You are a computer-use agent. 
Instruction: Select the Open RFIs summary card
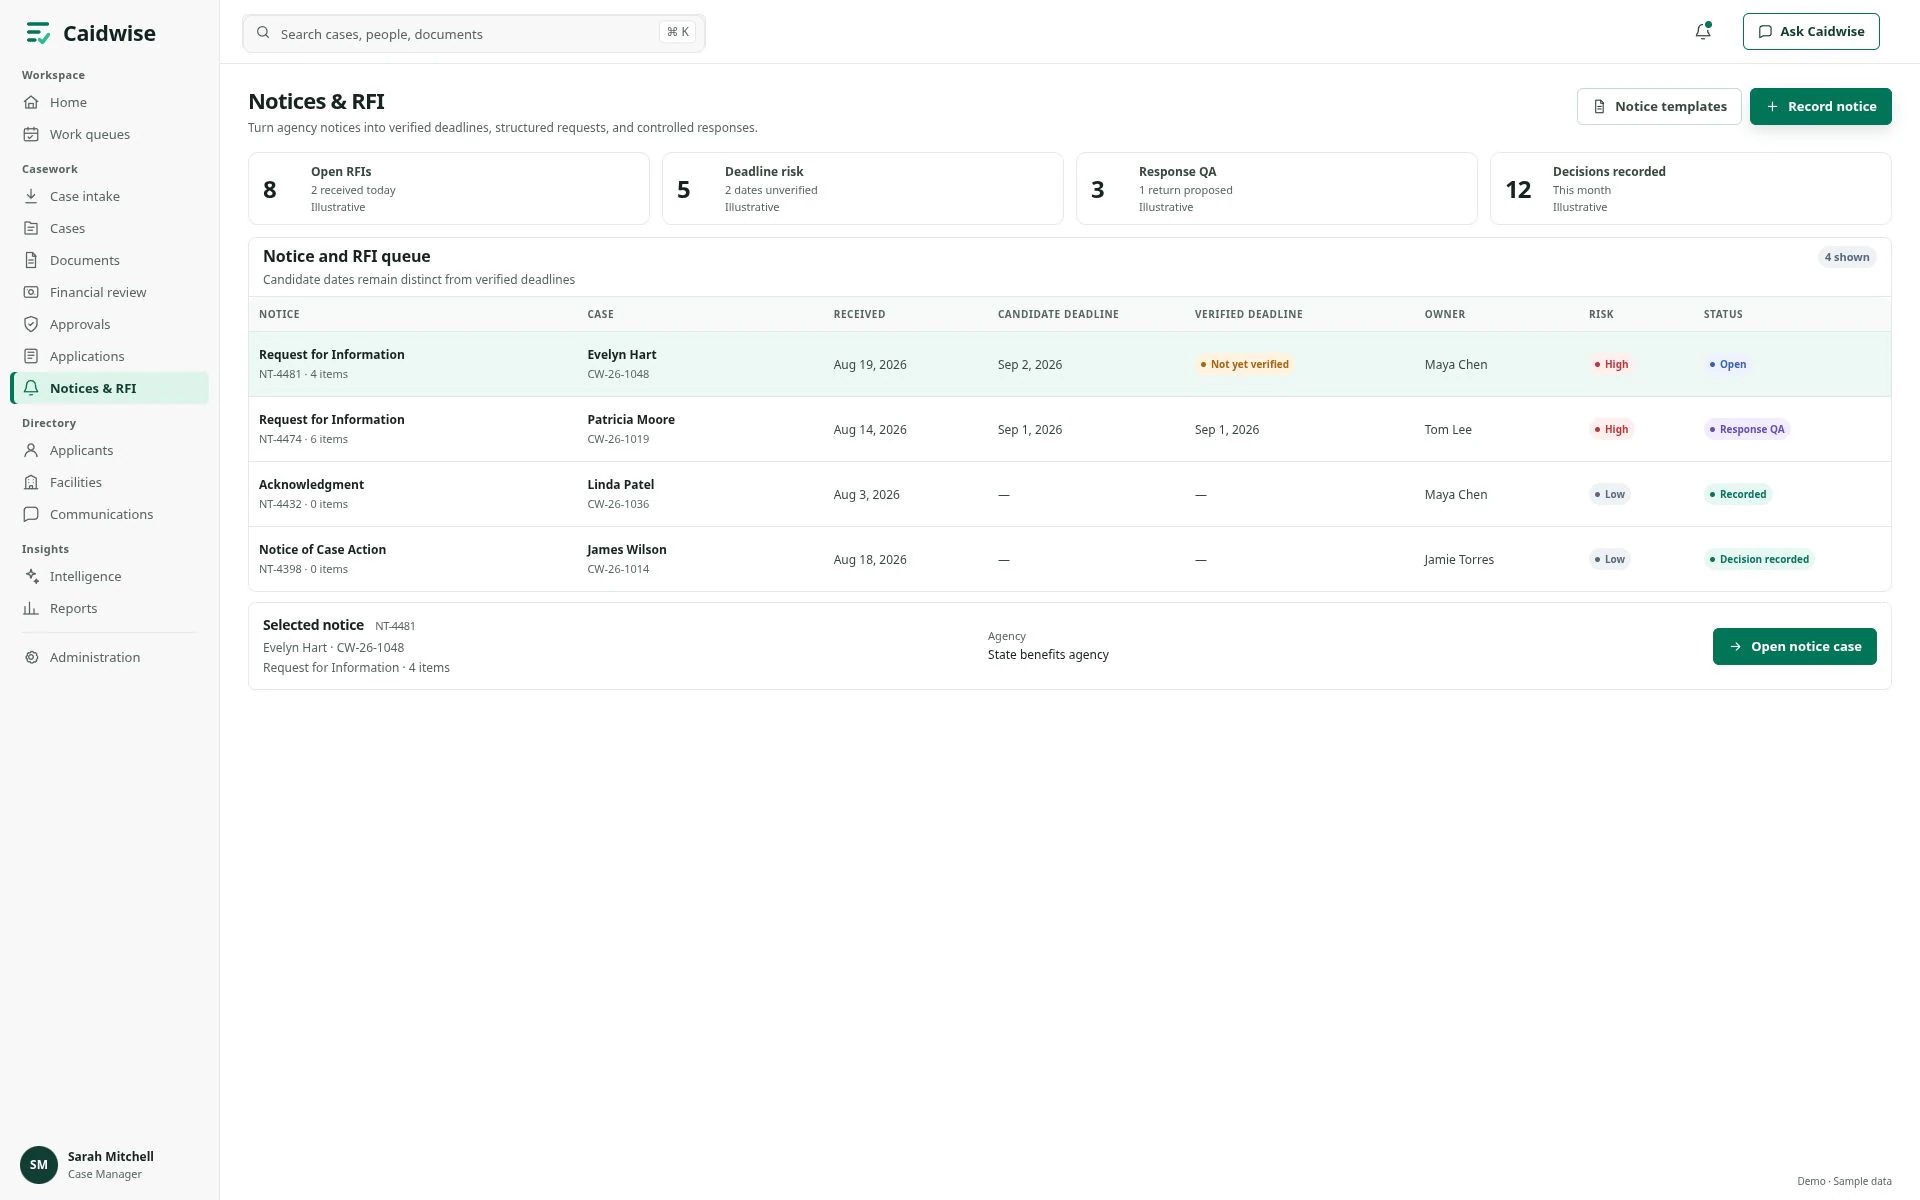(x=449, y=188)
